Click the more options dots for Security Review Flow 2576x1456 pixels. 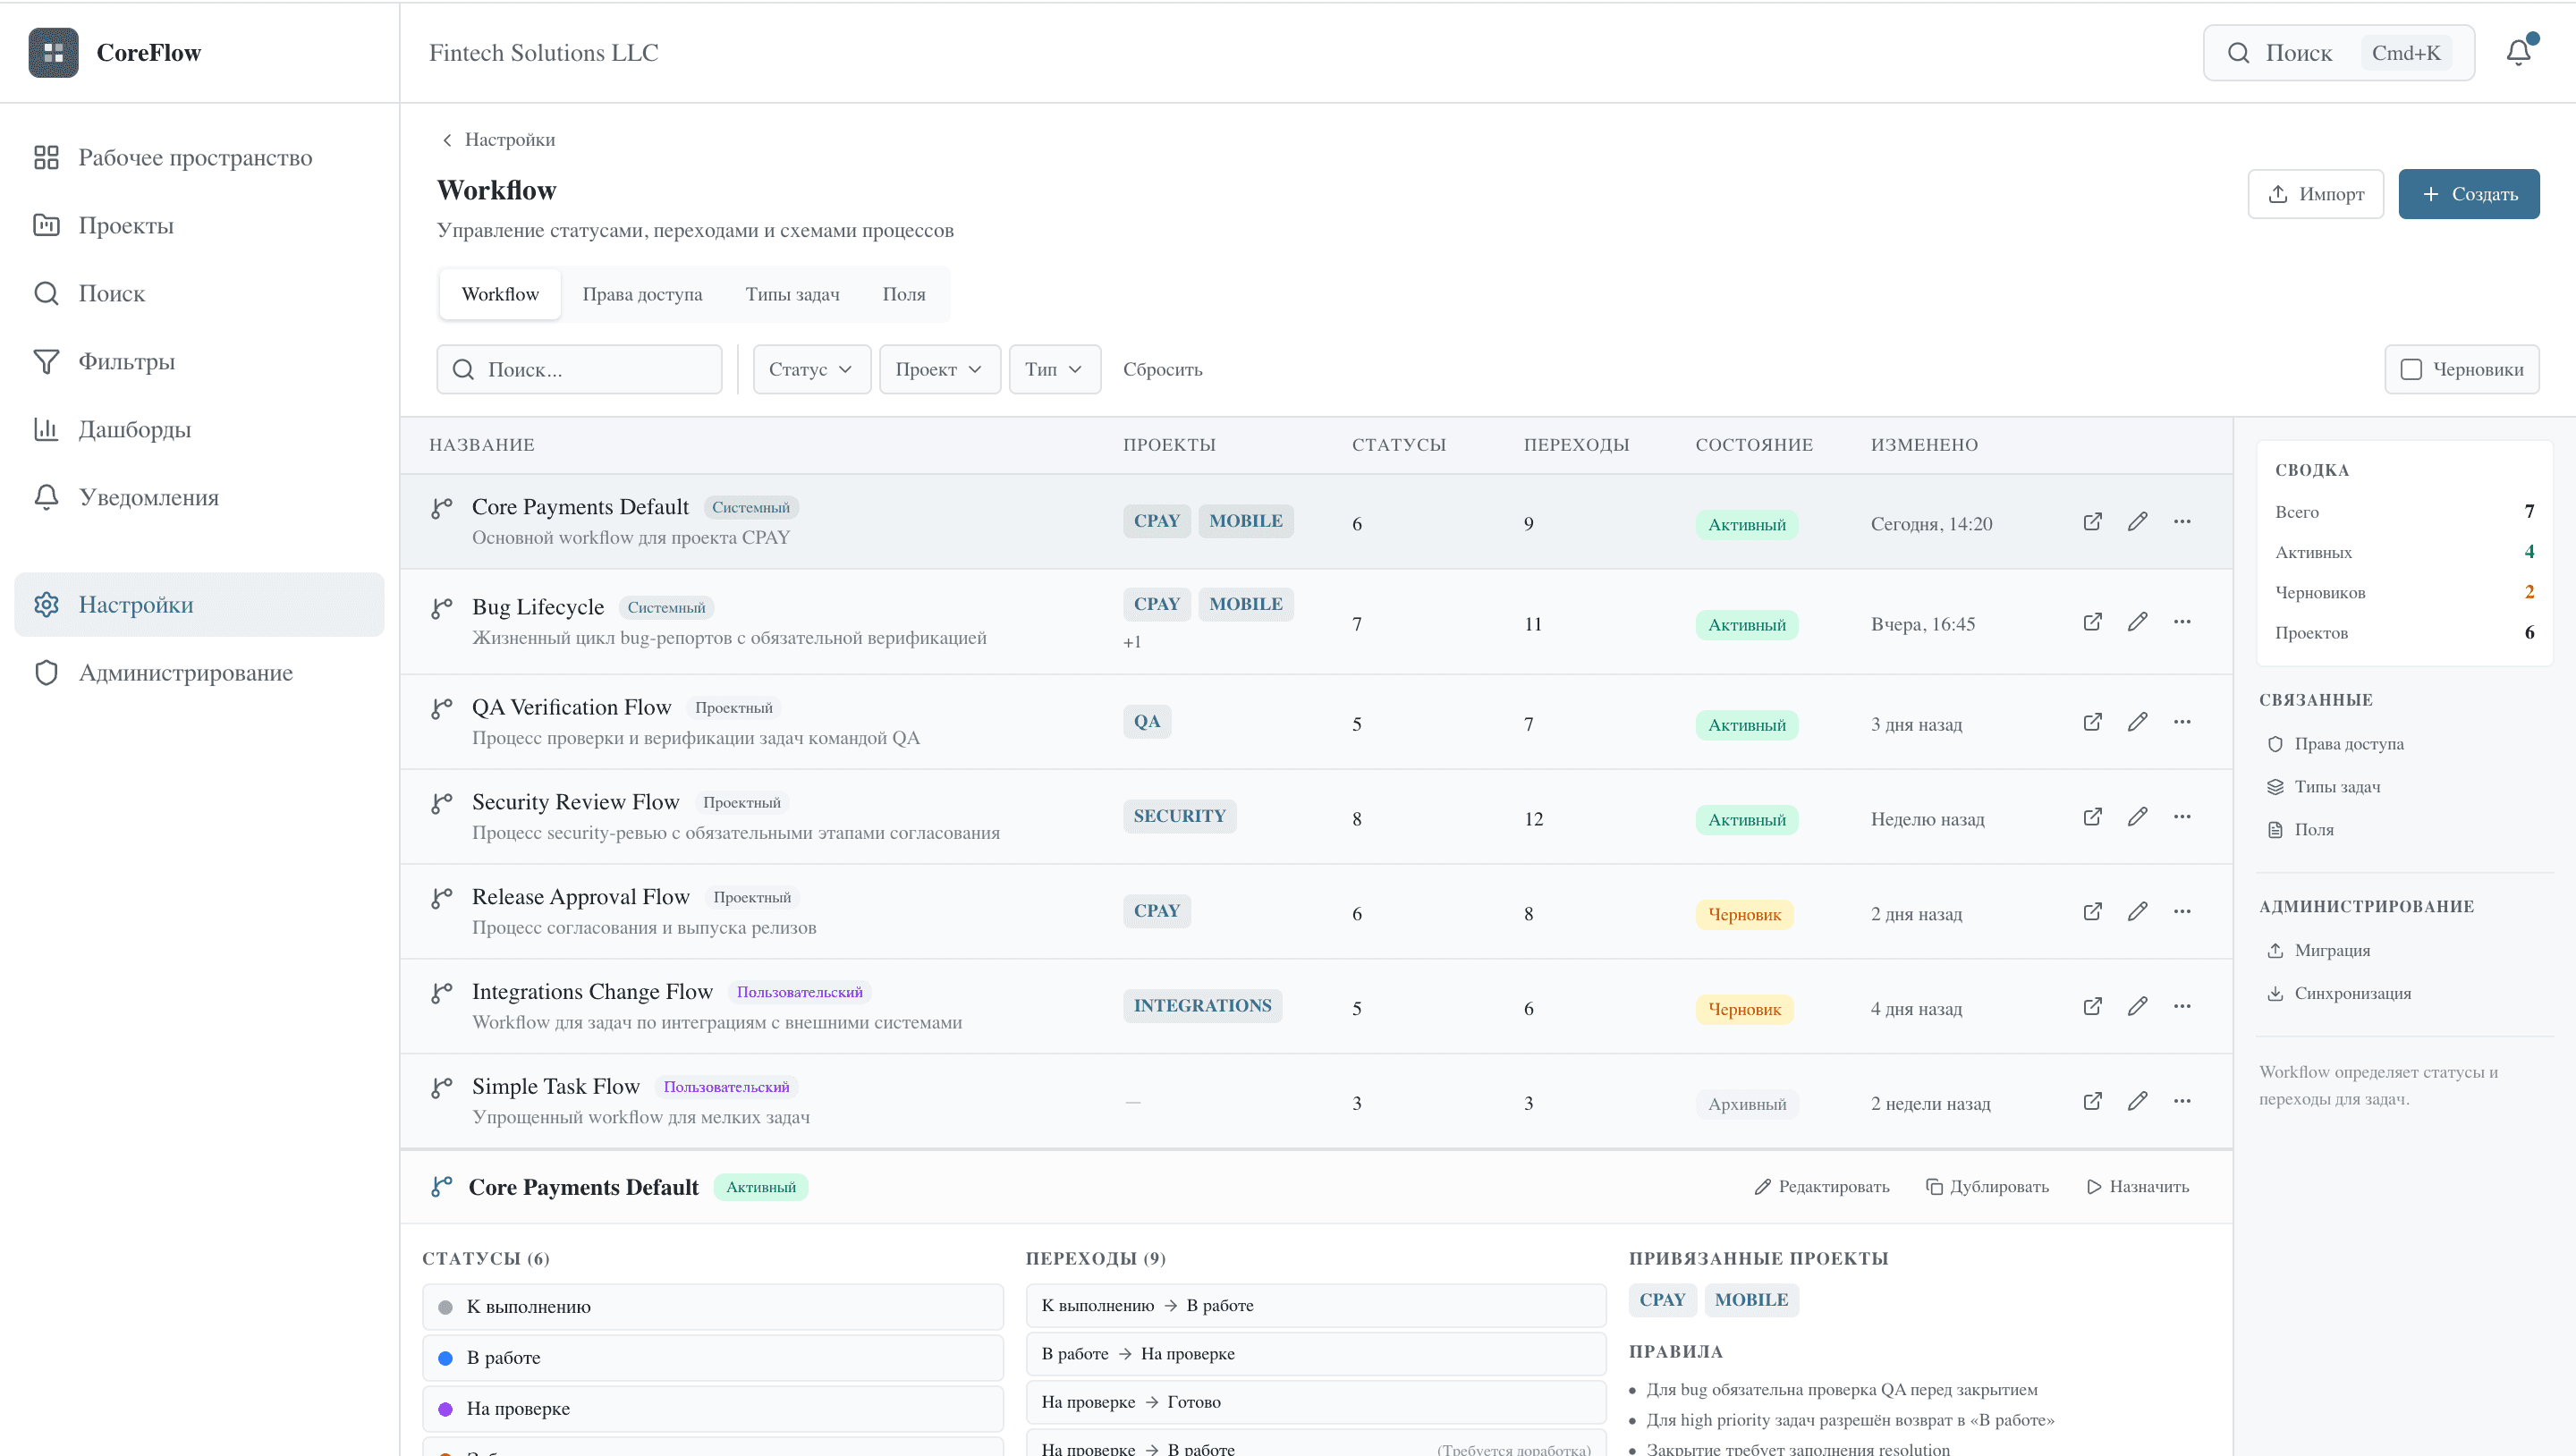pyautogui.click(x=2183, y=816)
